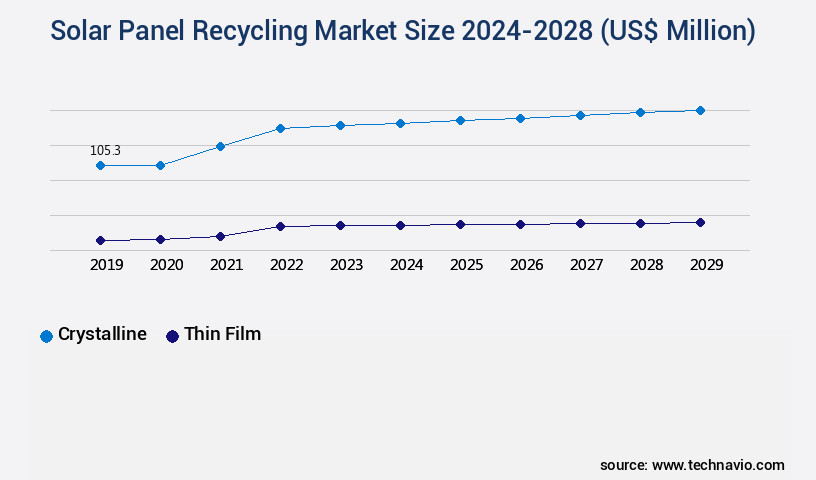
Task: Select the Crystalline data point for 2020
Action: [x=160, y=165]
